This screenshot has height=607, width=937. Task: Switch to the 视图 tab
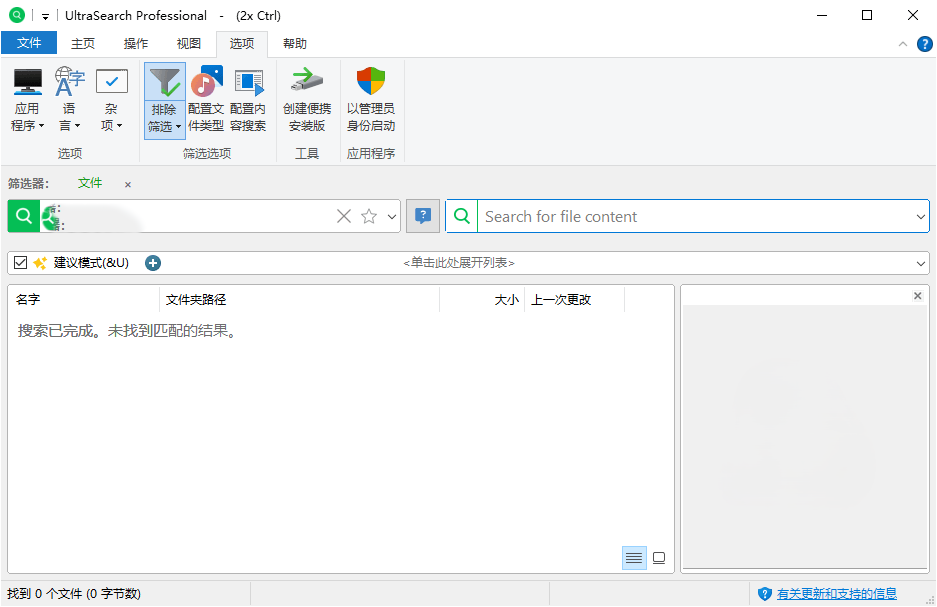tap(189, 44)
